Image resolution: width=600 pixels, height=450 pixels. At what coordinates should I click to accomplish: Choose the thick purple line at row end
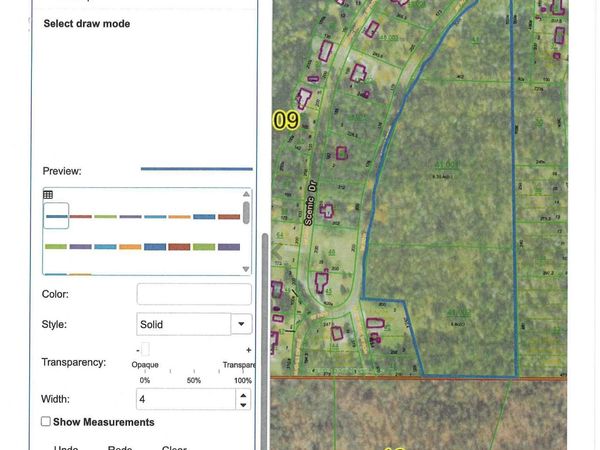tap(229, 247)
